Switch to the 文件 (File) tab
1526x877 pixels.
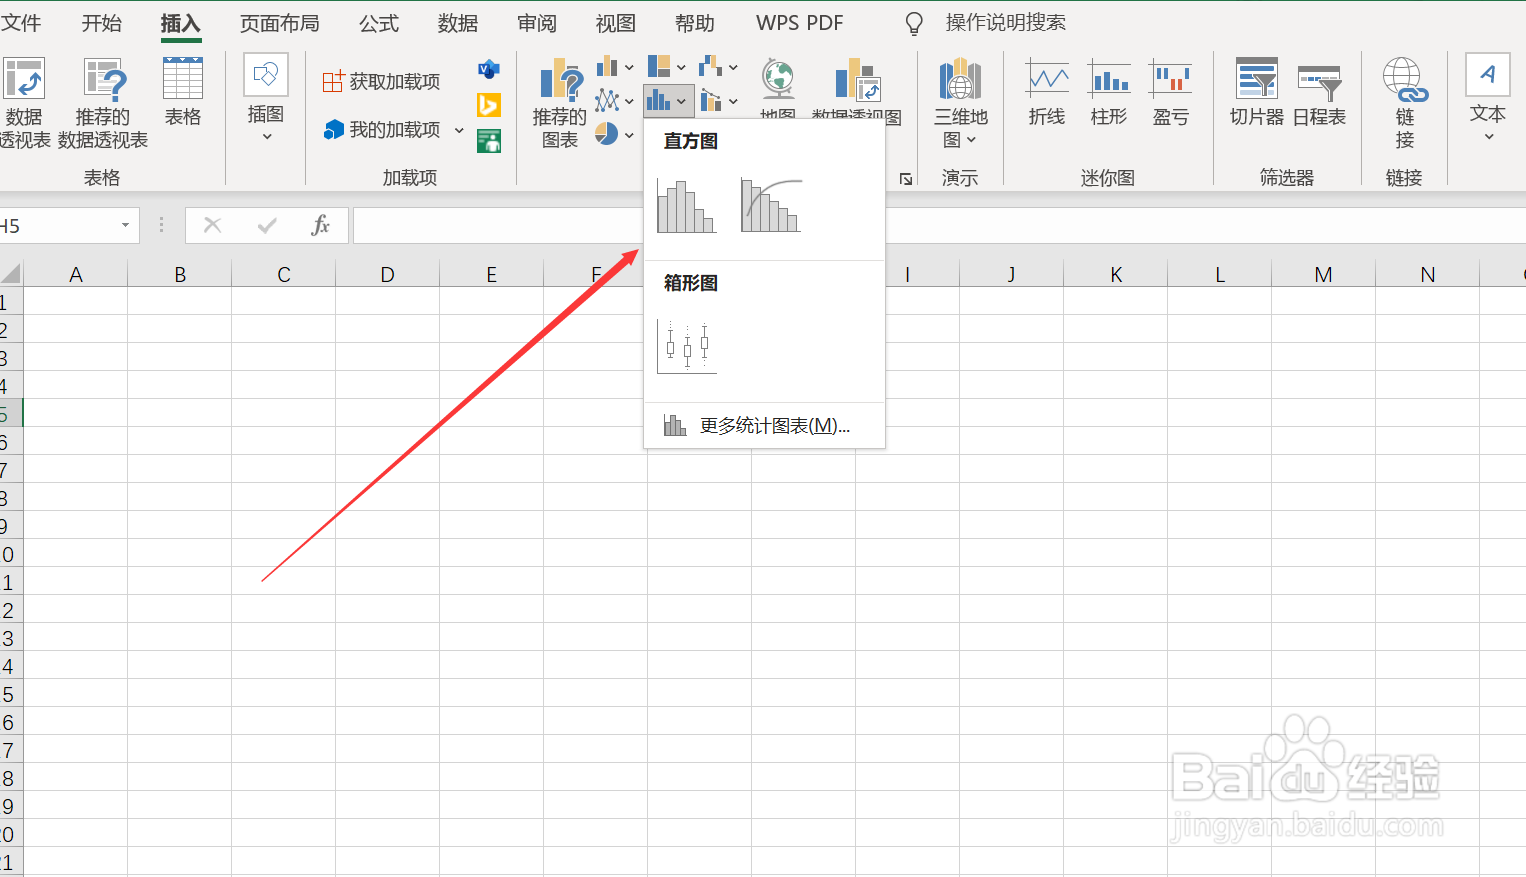21,22
